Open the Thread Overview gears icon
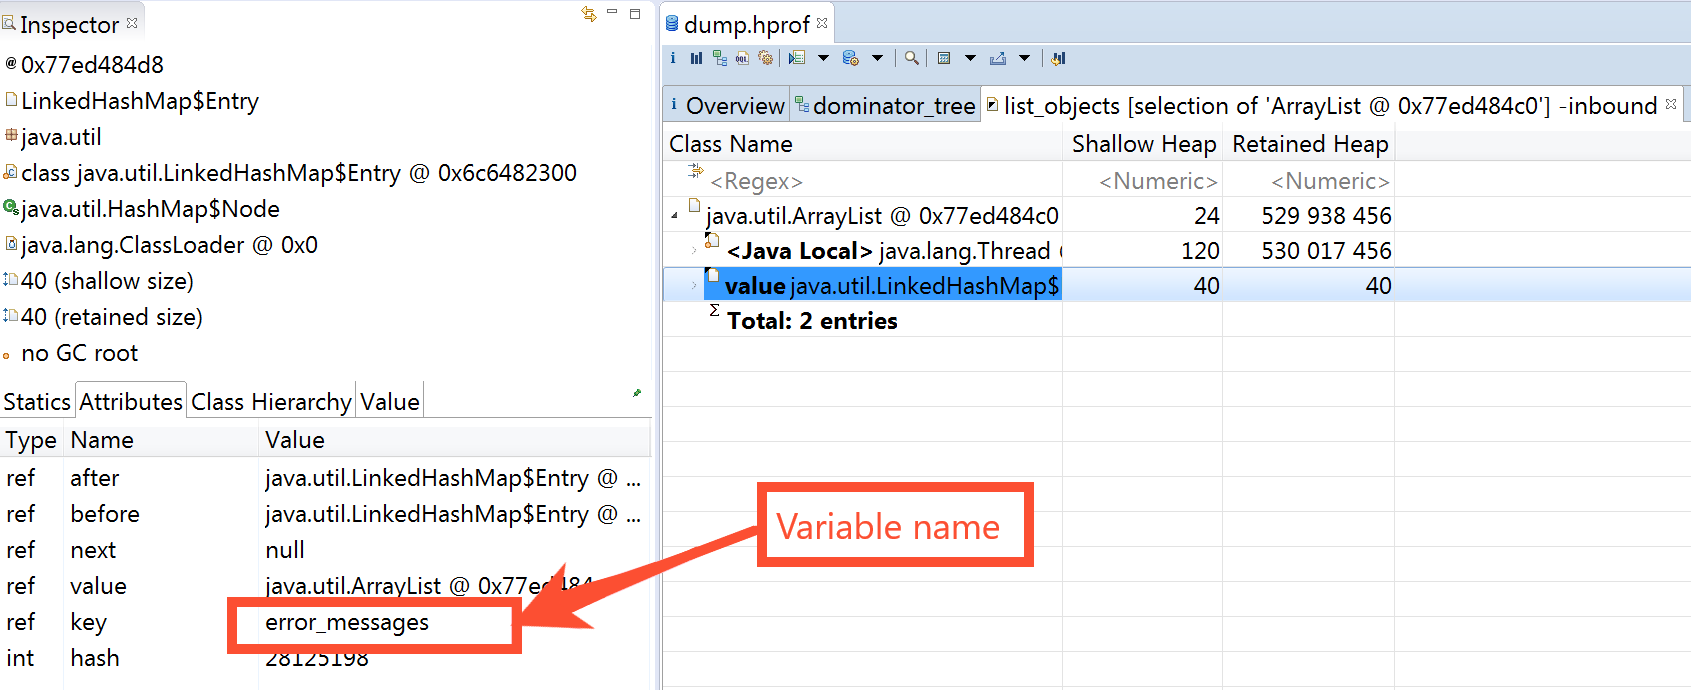 (x=766, y=58)
